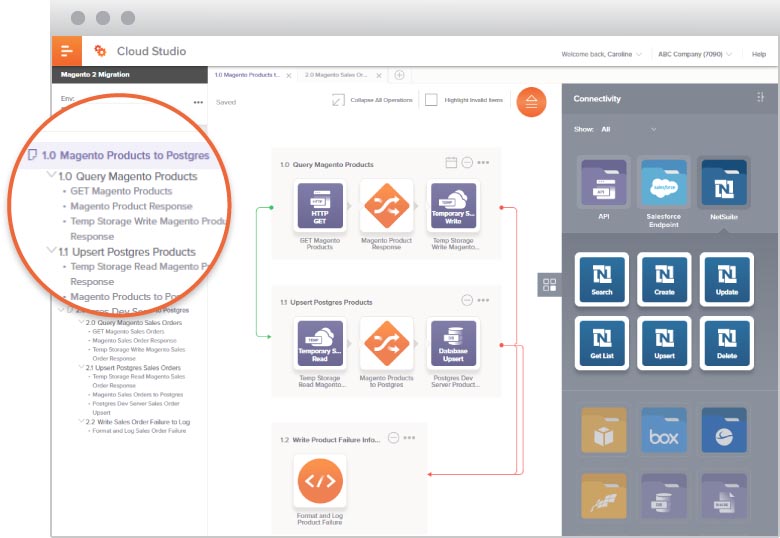This screenshot has height=538, width=780.
Task: Open the Help link
Action: pos(759,54)
